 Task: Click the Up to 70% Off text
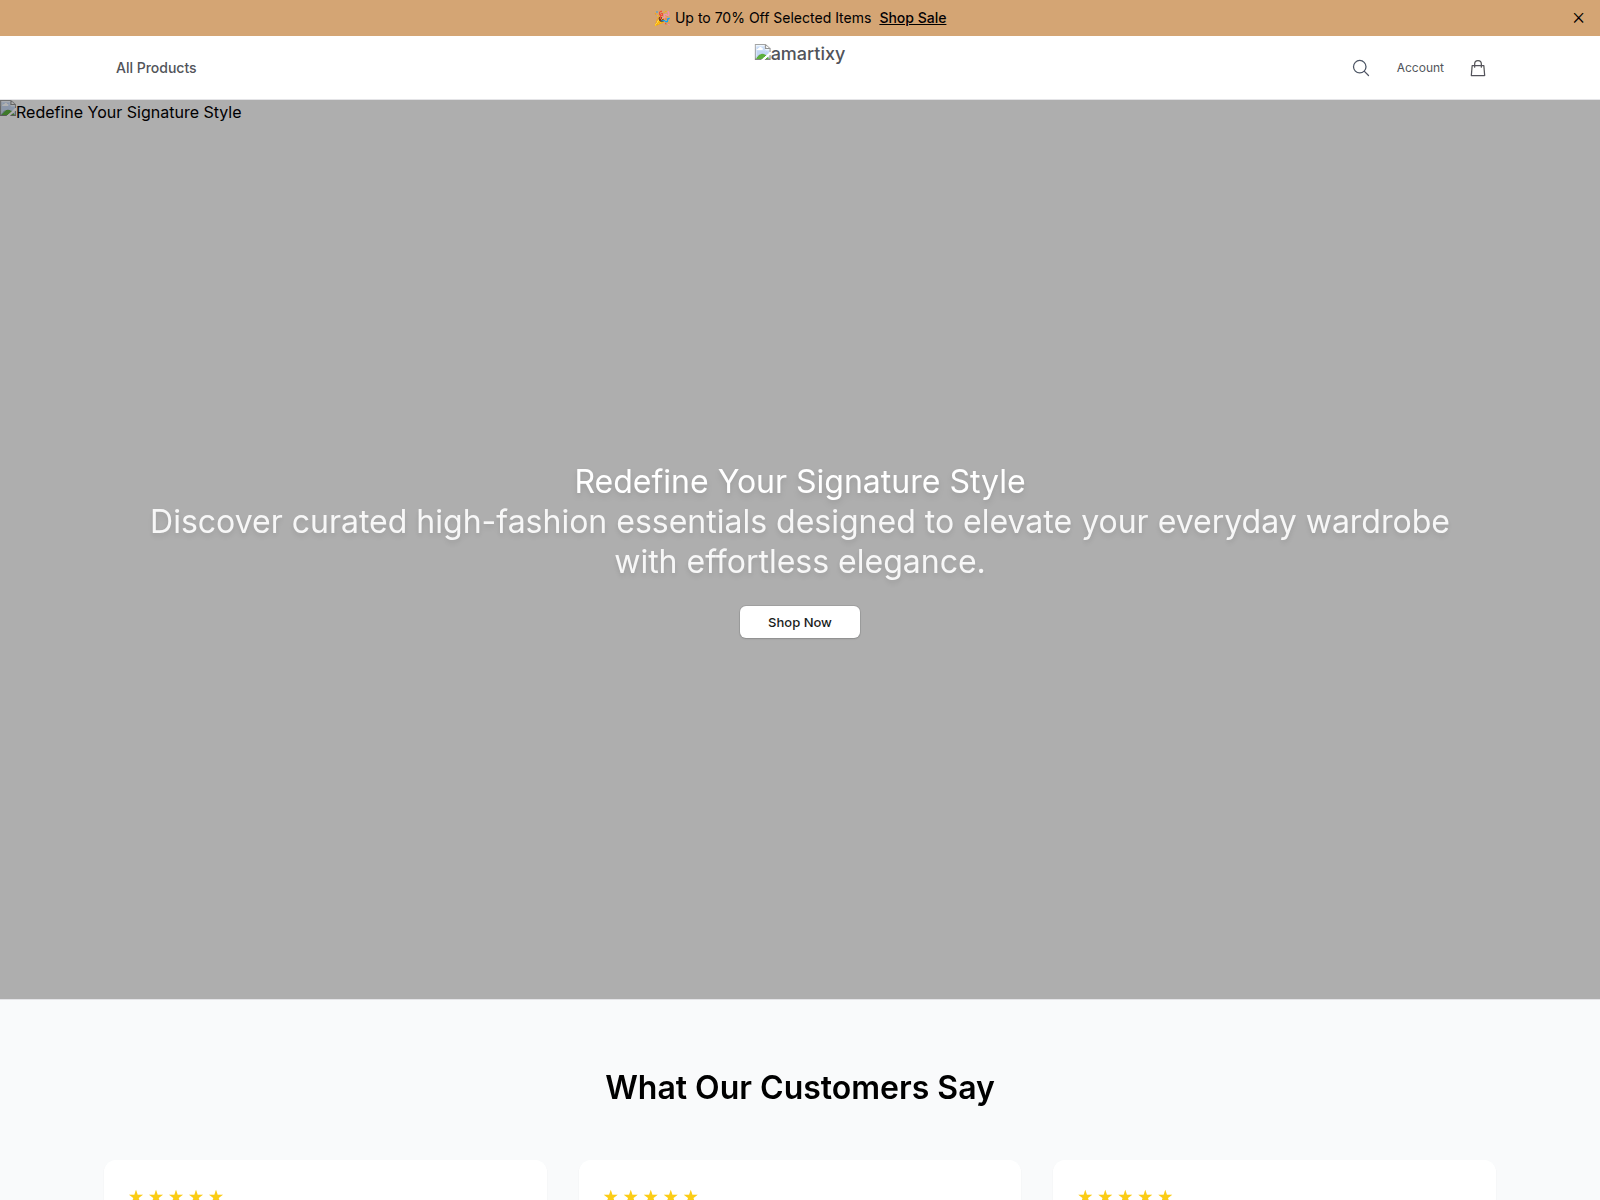pyautogui.click(x=763, y=18)
